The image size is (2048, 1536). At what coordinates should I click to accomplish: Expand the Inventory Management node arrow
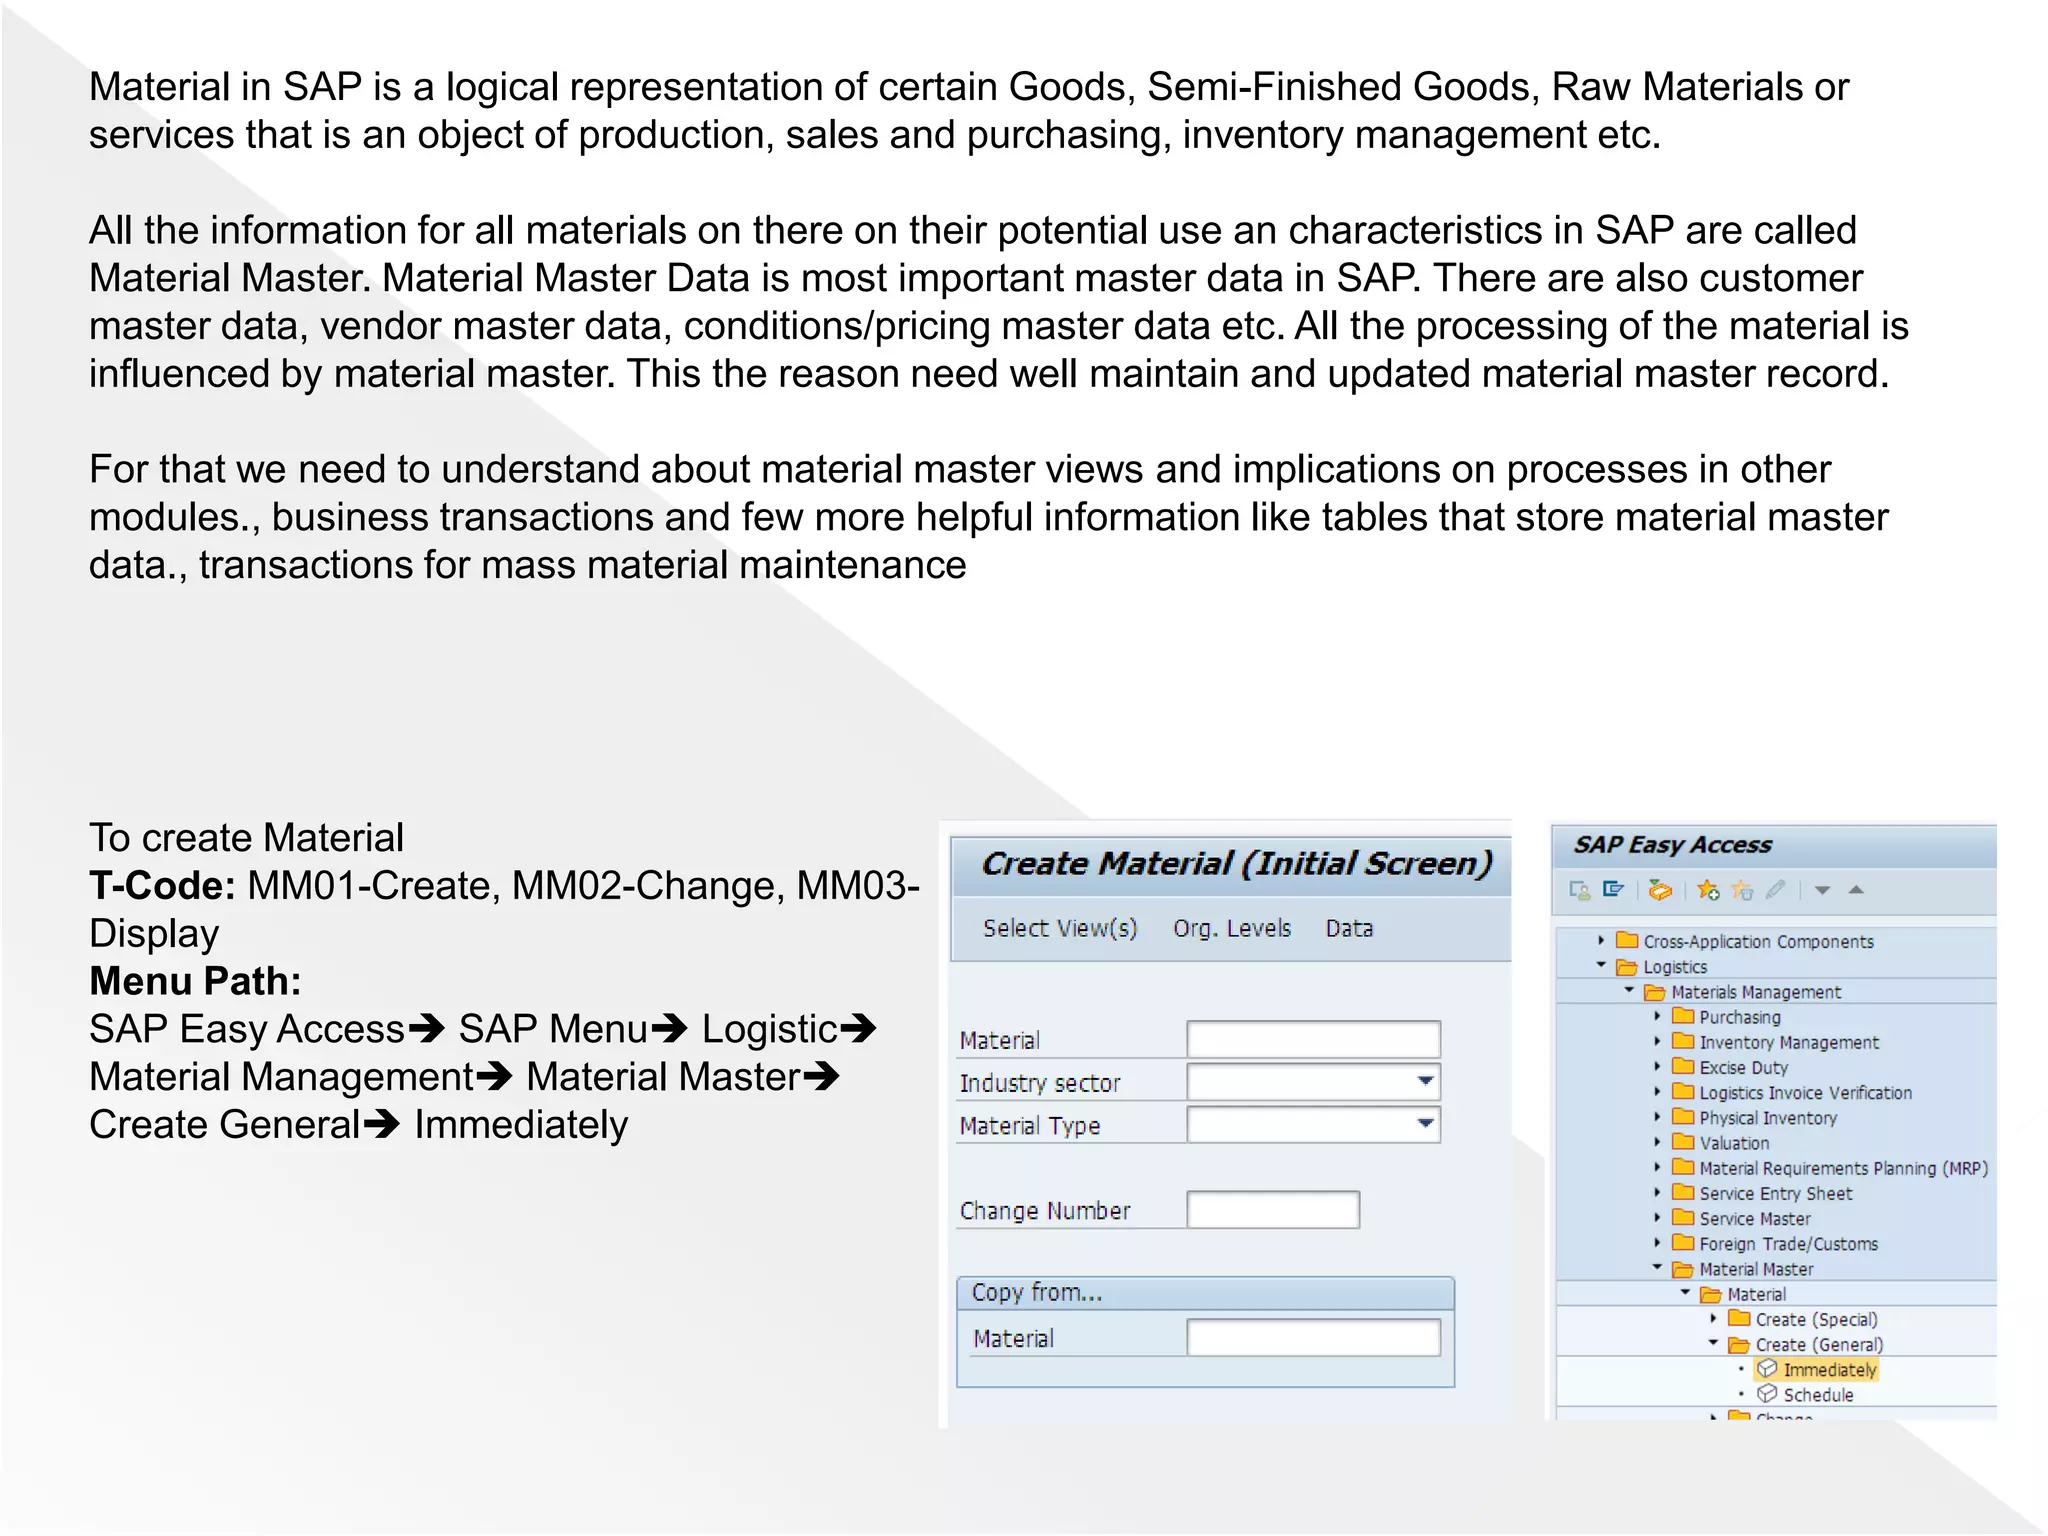(x=1657, y=1041)
